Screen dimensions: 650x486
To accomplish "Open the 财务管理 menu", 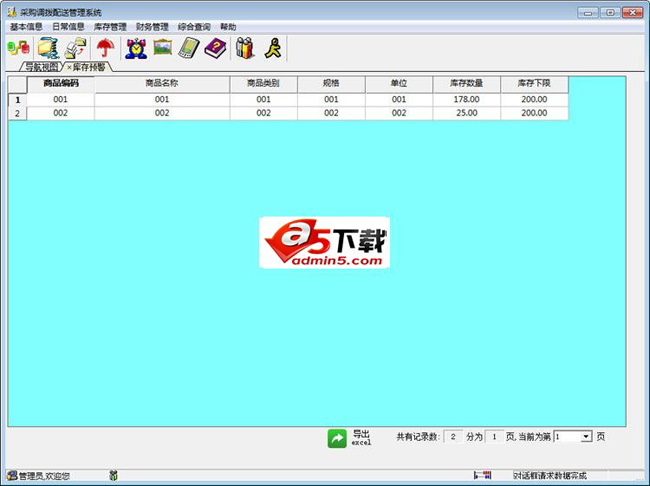I will (x=152, y=27).
